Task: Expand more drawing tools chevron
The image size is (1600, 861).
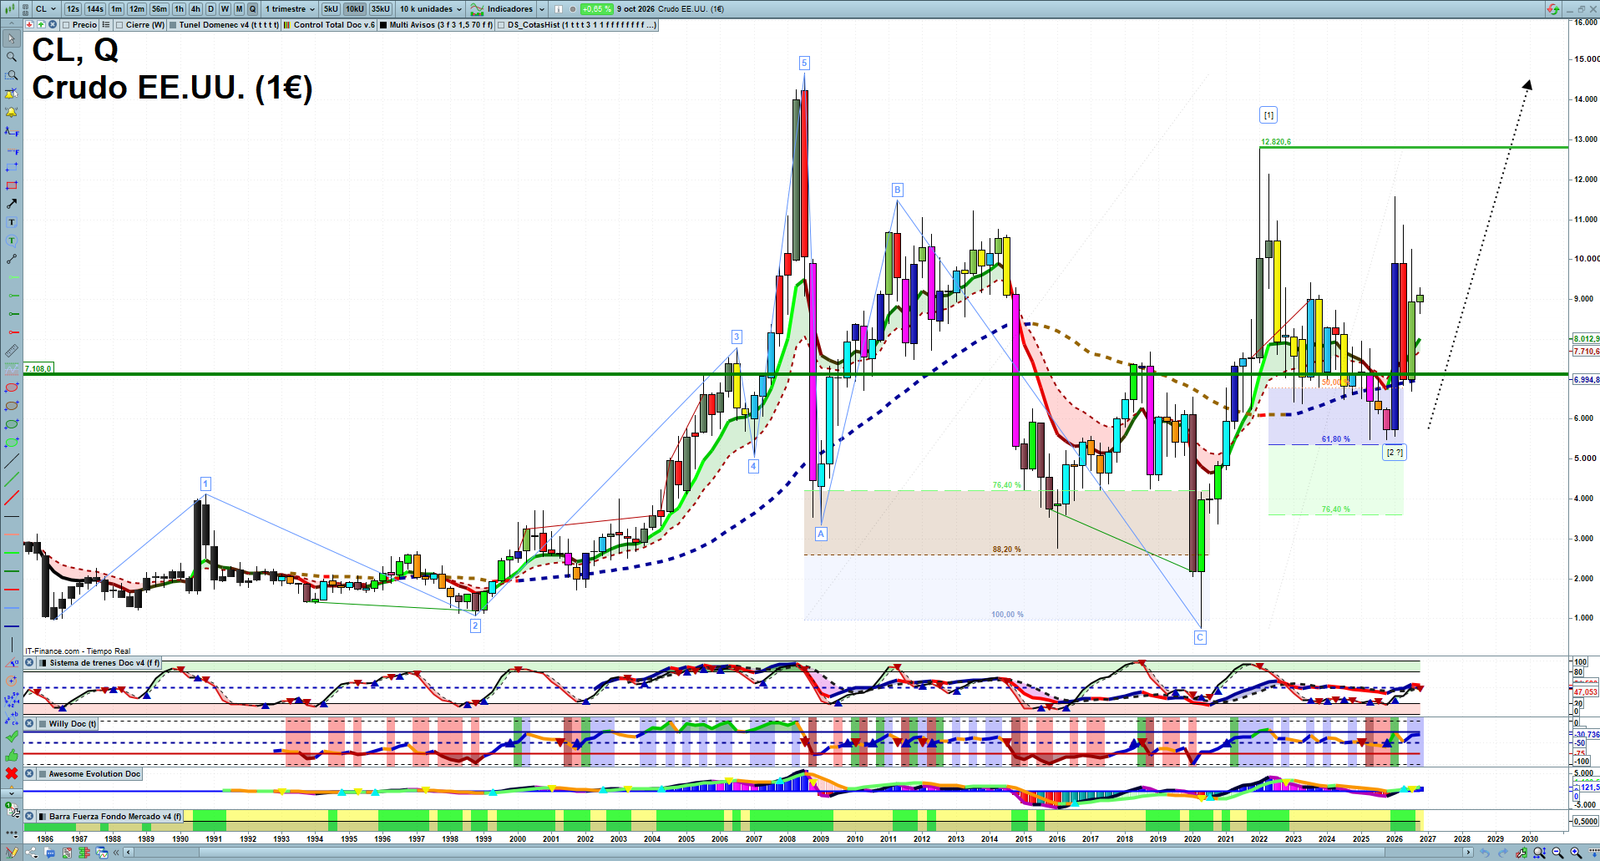Action: [x=11, y=793]
